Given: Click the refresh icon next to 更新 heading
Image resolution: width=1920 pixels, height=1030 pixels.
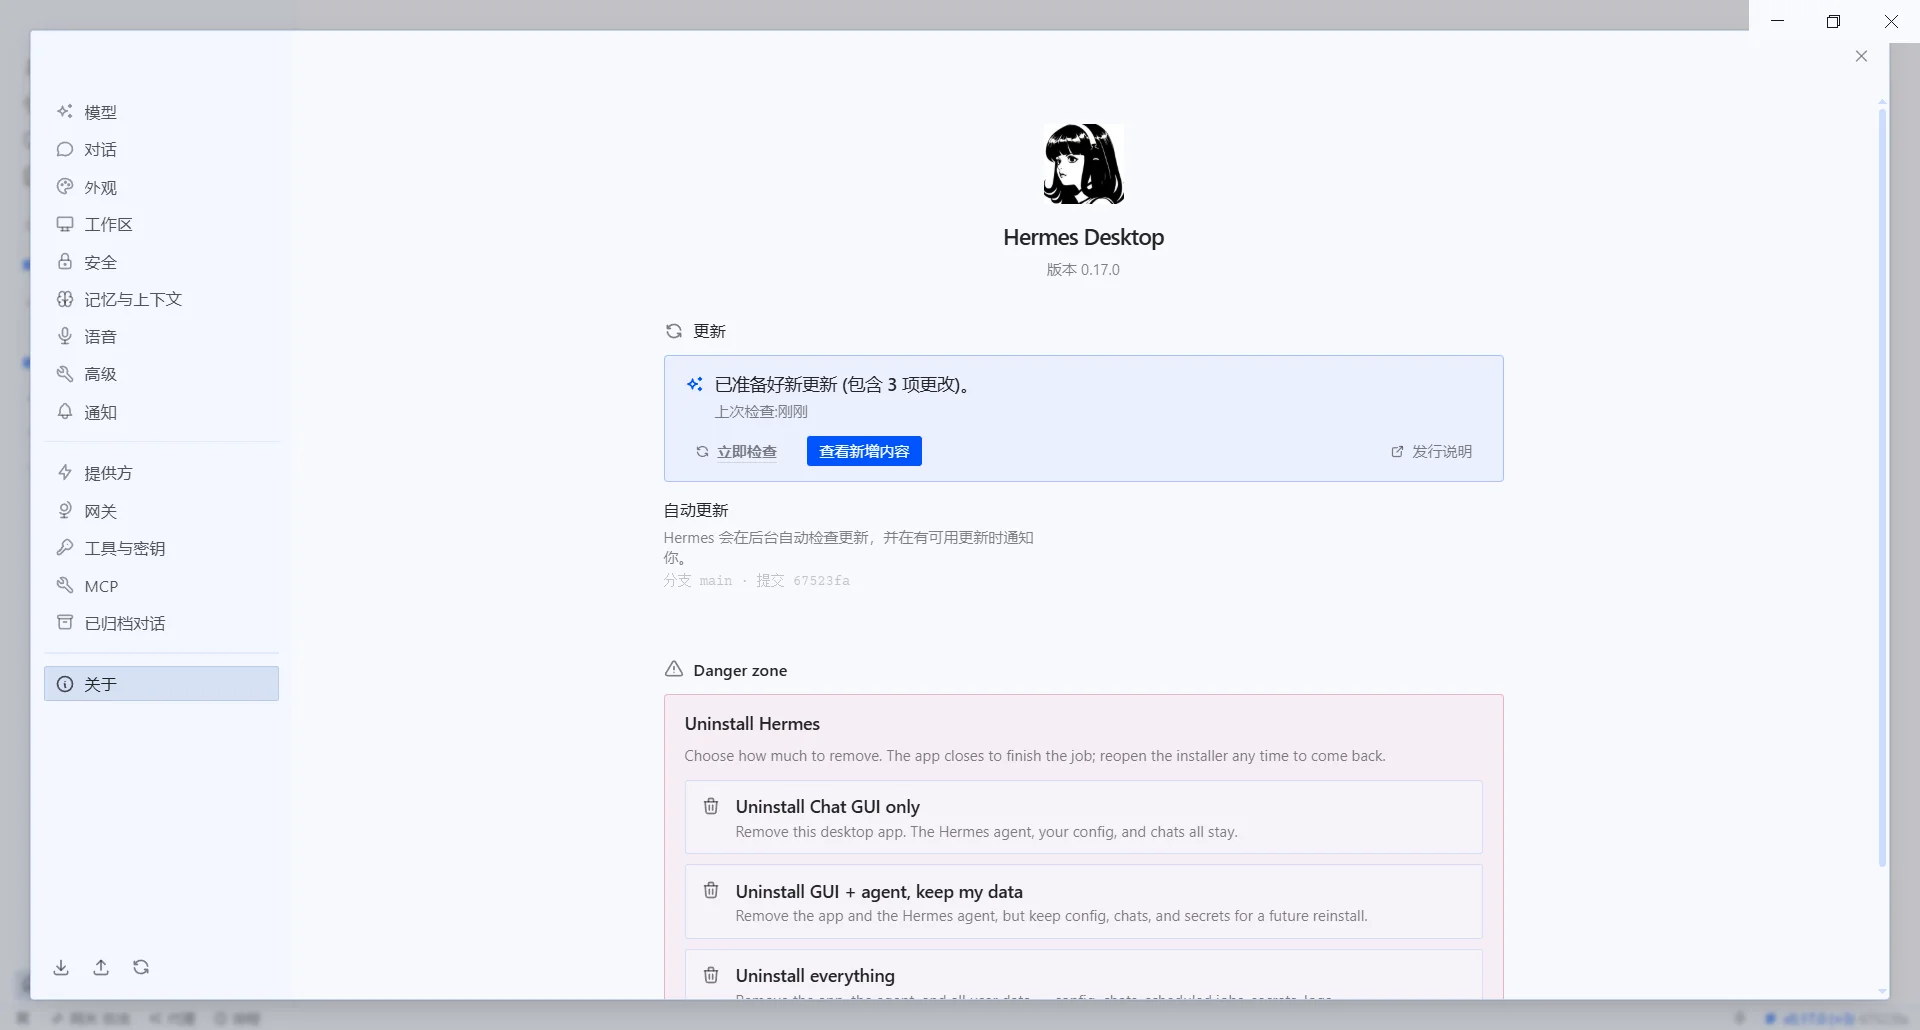Looking at the screenshot, I should click(x=674, y=331).
